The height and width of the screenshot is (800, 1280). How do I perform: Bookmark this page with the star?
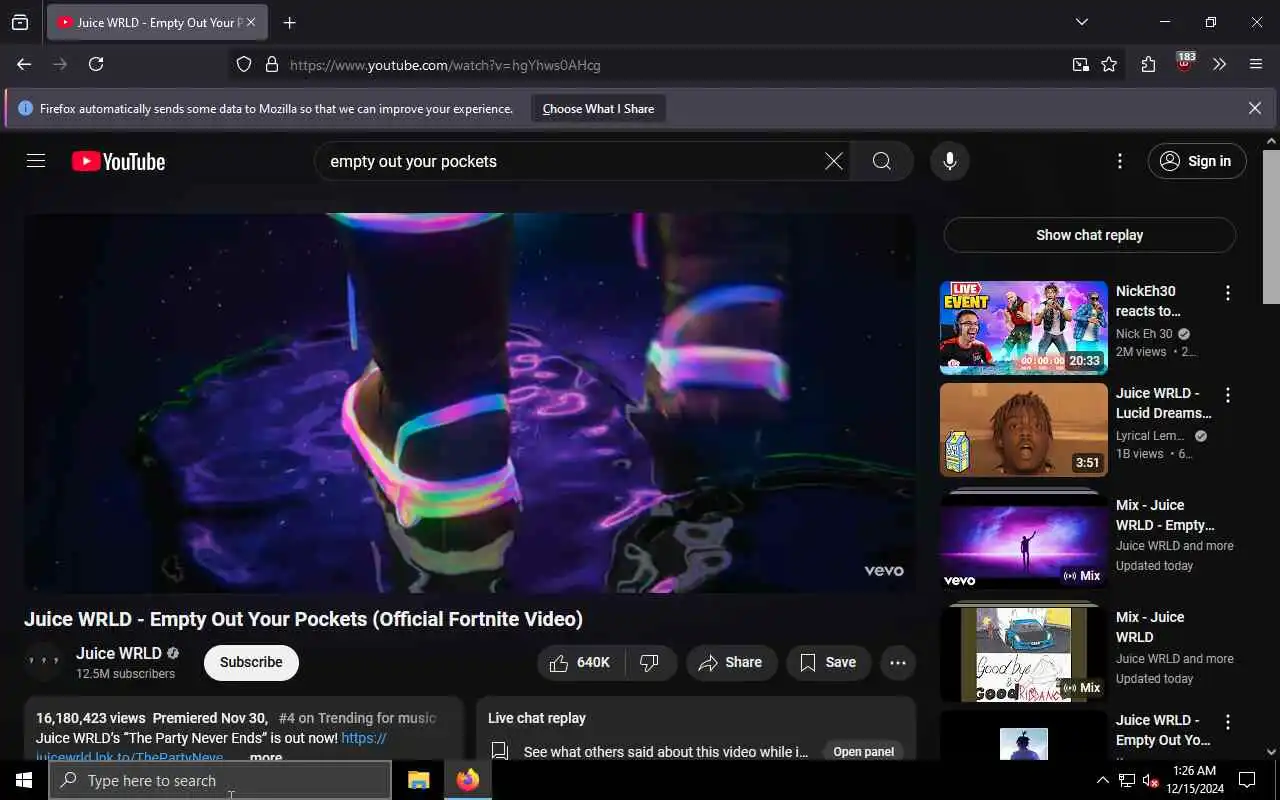1109,64
